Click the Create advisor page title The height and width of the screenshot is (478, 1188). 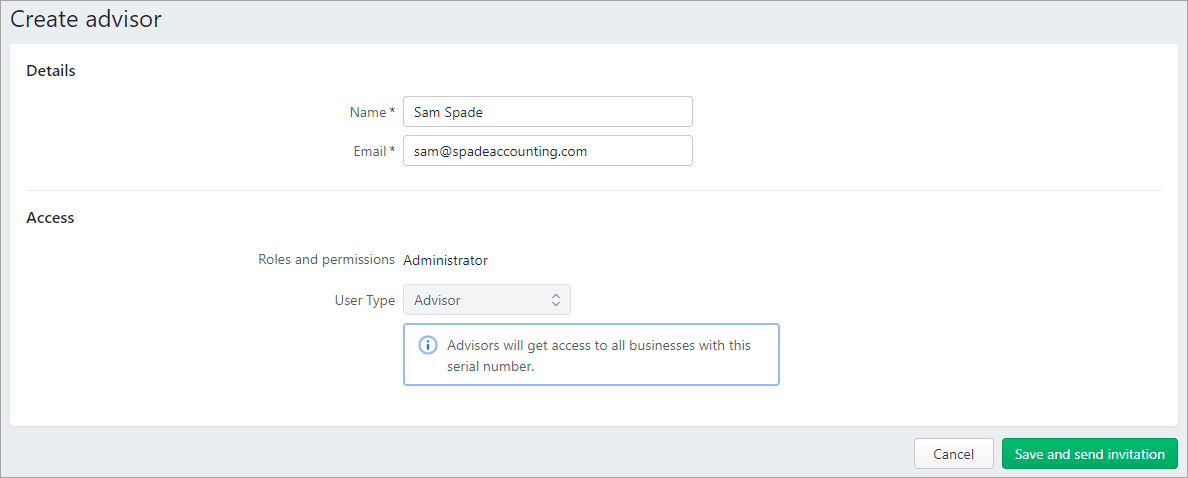click(x=86, y=19)
